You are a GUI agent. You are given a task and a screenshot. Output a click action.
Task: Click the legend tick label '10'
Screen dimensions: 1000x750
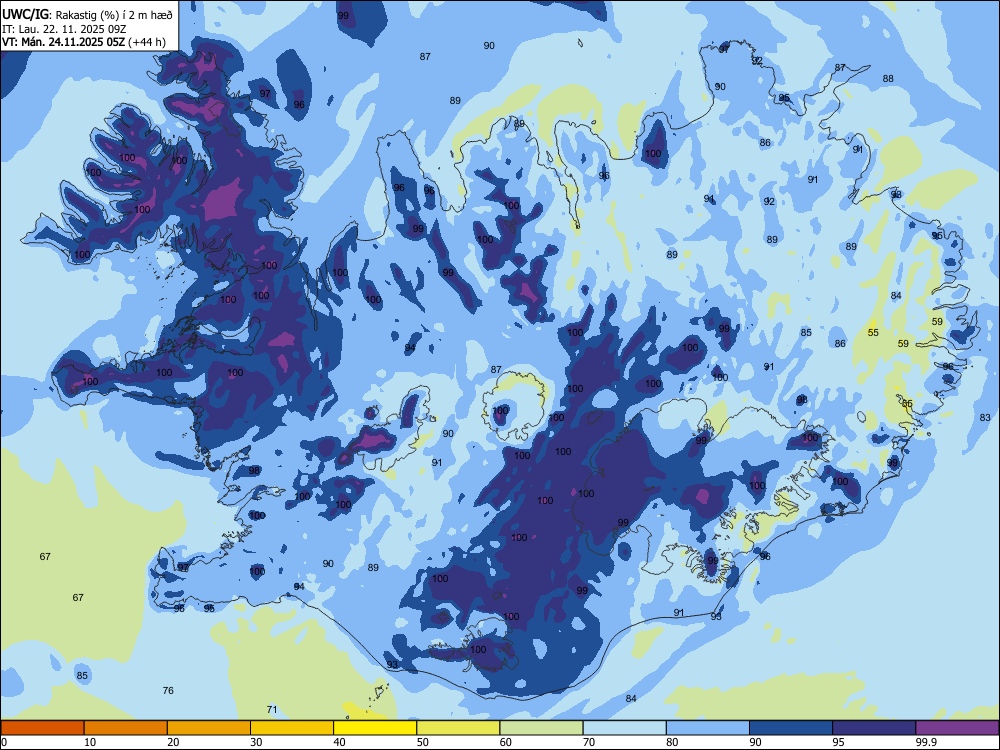[x=90, y=742]
